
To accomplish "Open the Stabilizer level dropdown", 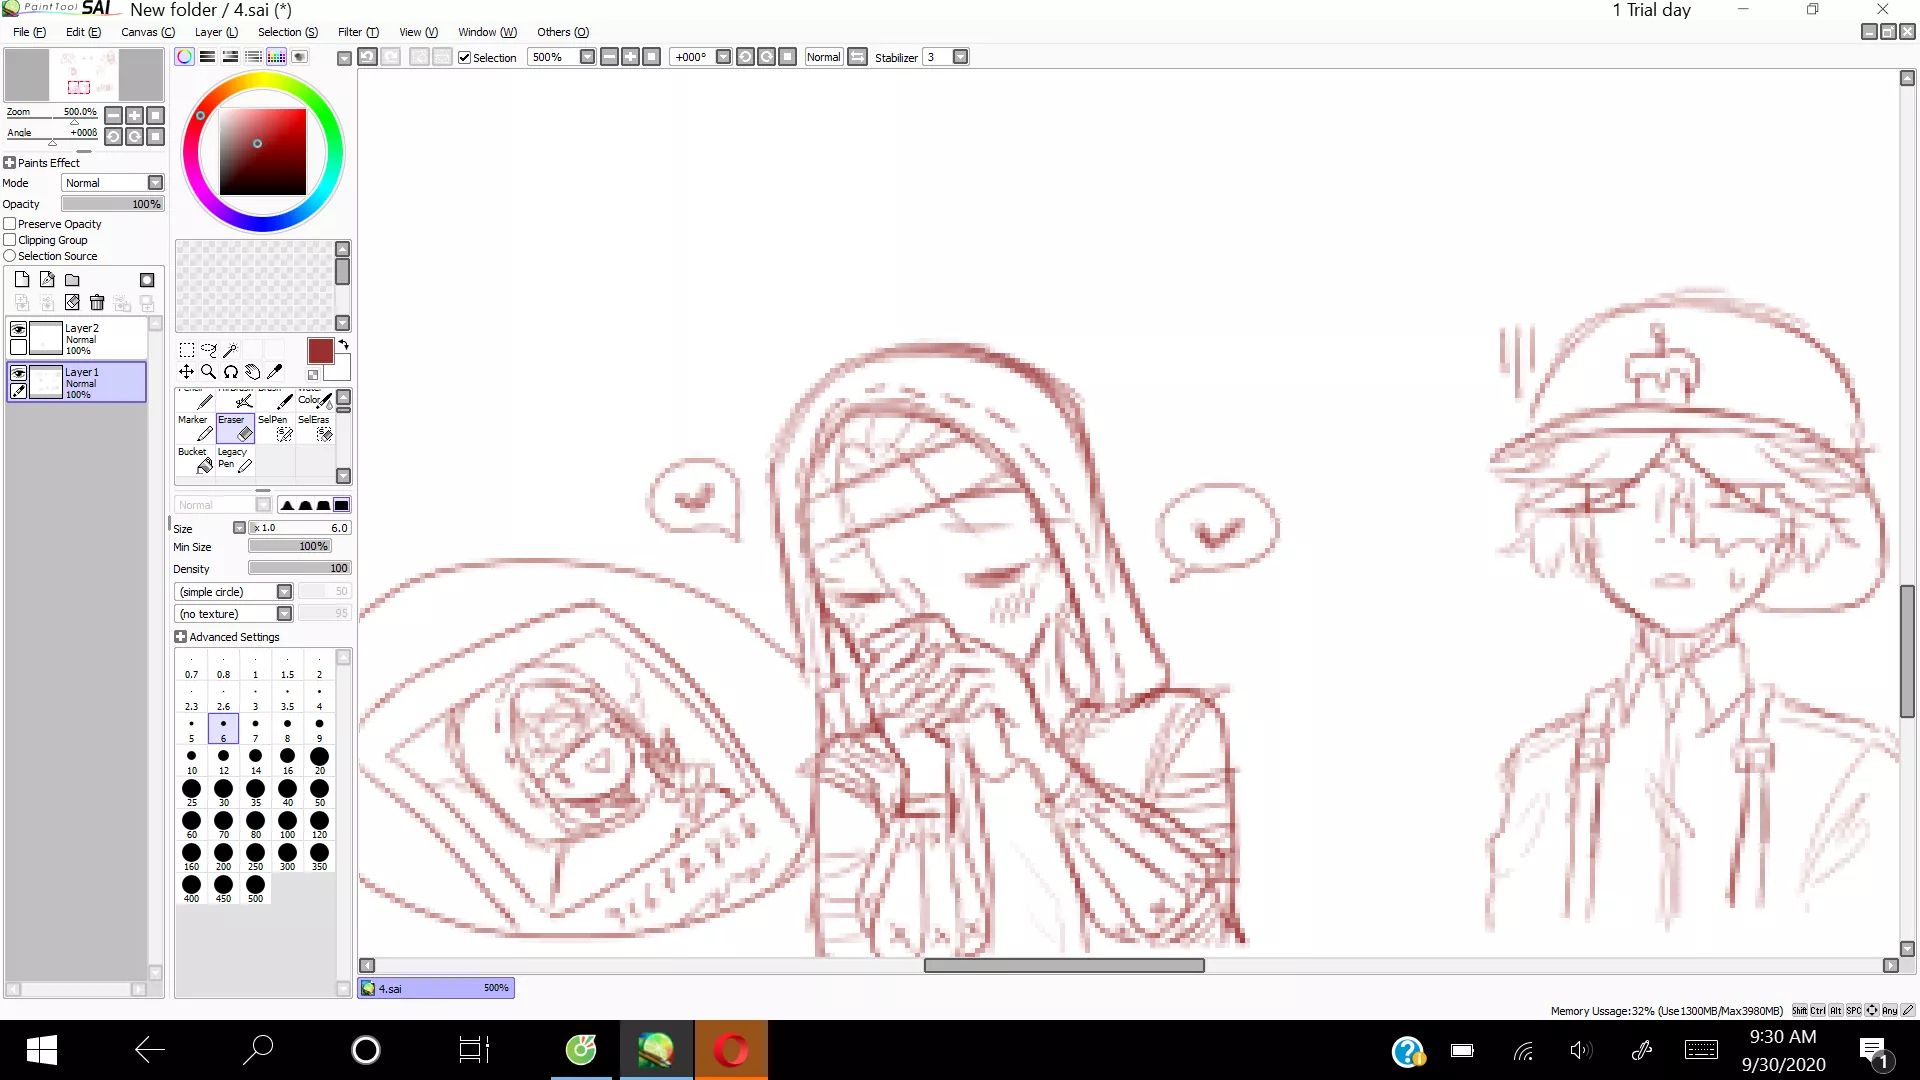I will 960,57.
